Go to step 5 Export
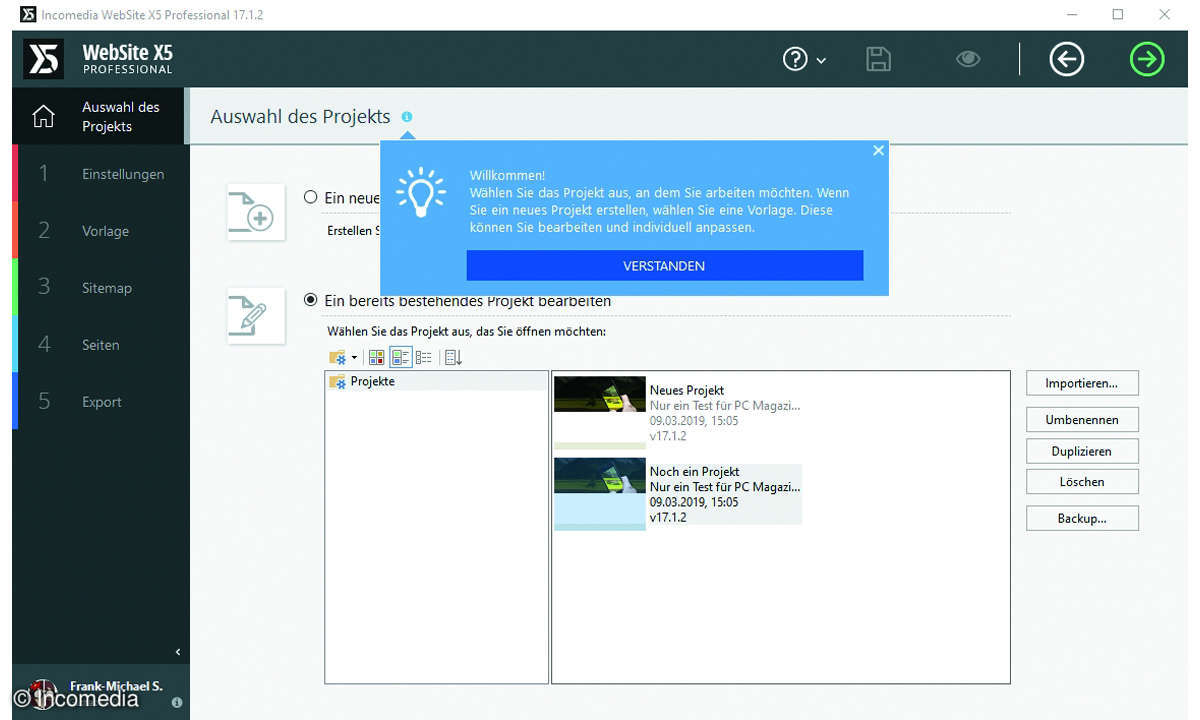 click(100, 402)
